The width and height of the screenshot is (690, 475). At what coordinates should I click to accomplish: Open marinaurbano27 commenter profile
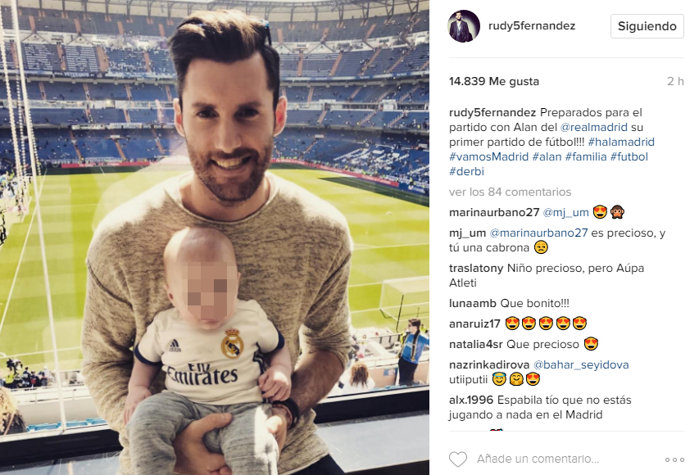click(x=494, y=213)
